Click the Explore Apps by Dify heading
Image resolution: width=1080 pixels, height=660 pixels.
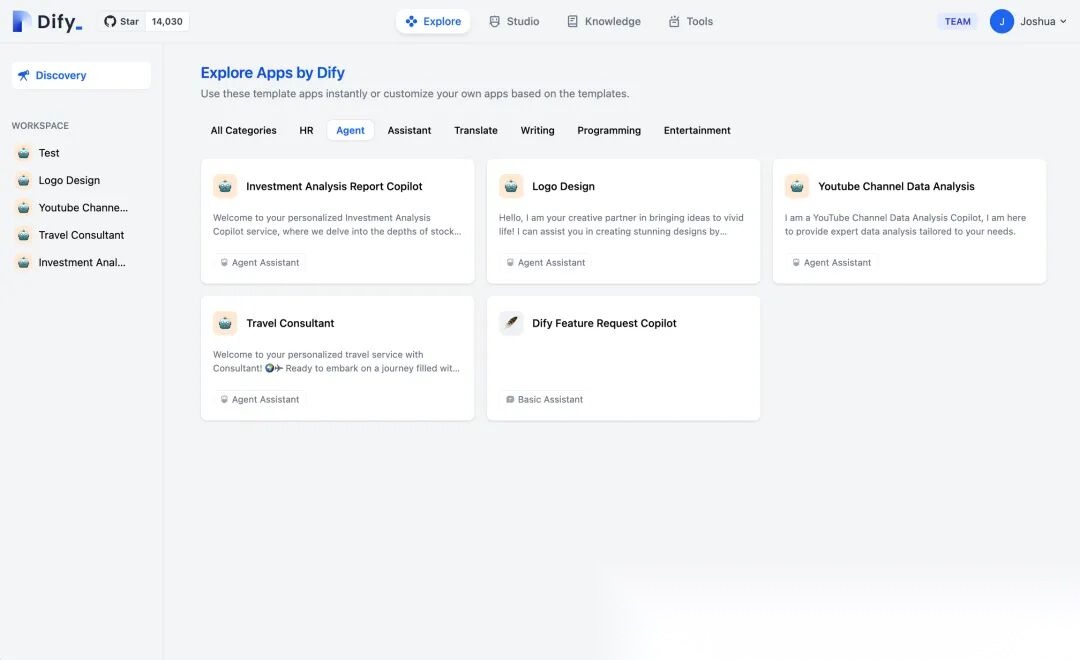(x=273, y=72)
